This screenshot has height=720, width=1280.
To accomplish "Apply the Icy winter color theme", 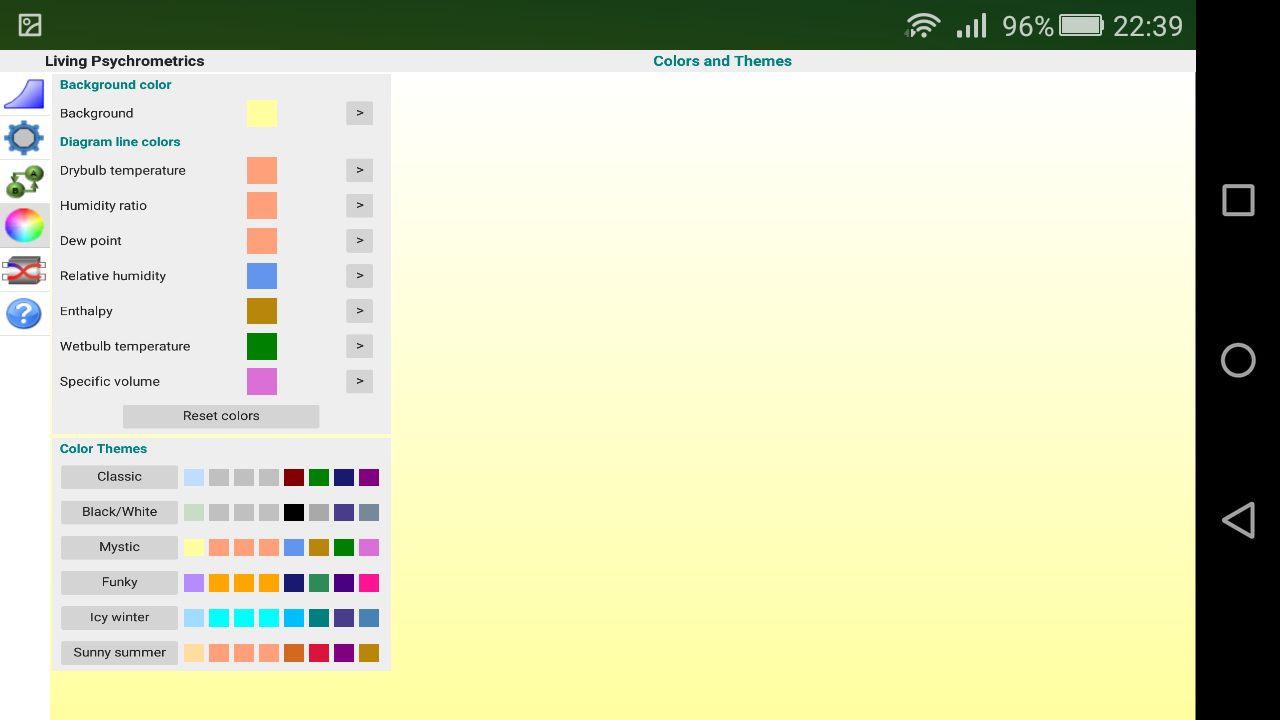I will tap(119, 617).
